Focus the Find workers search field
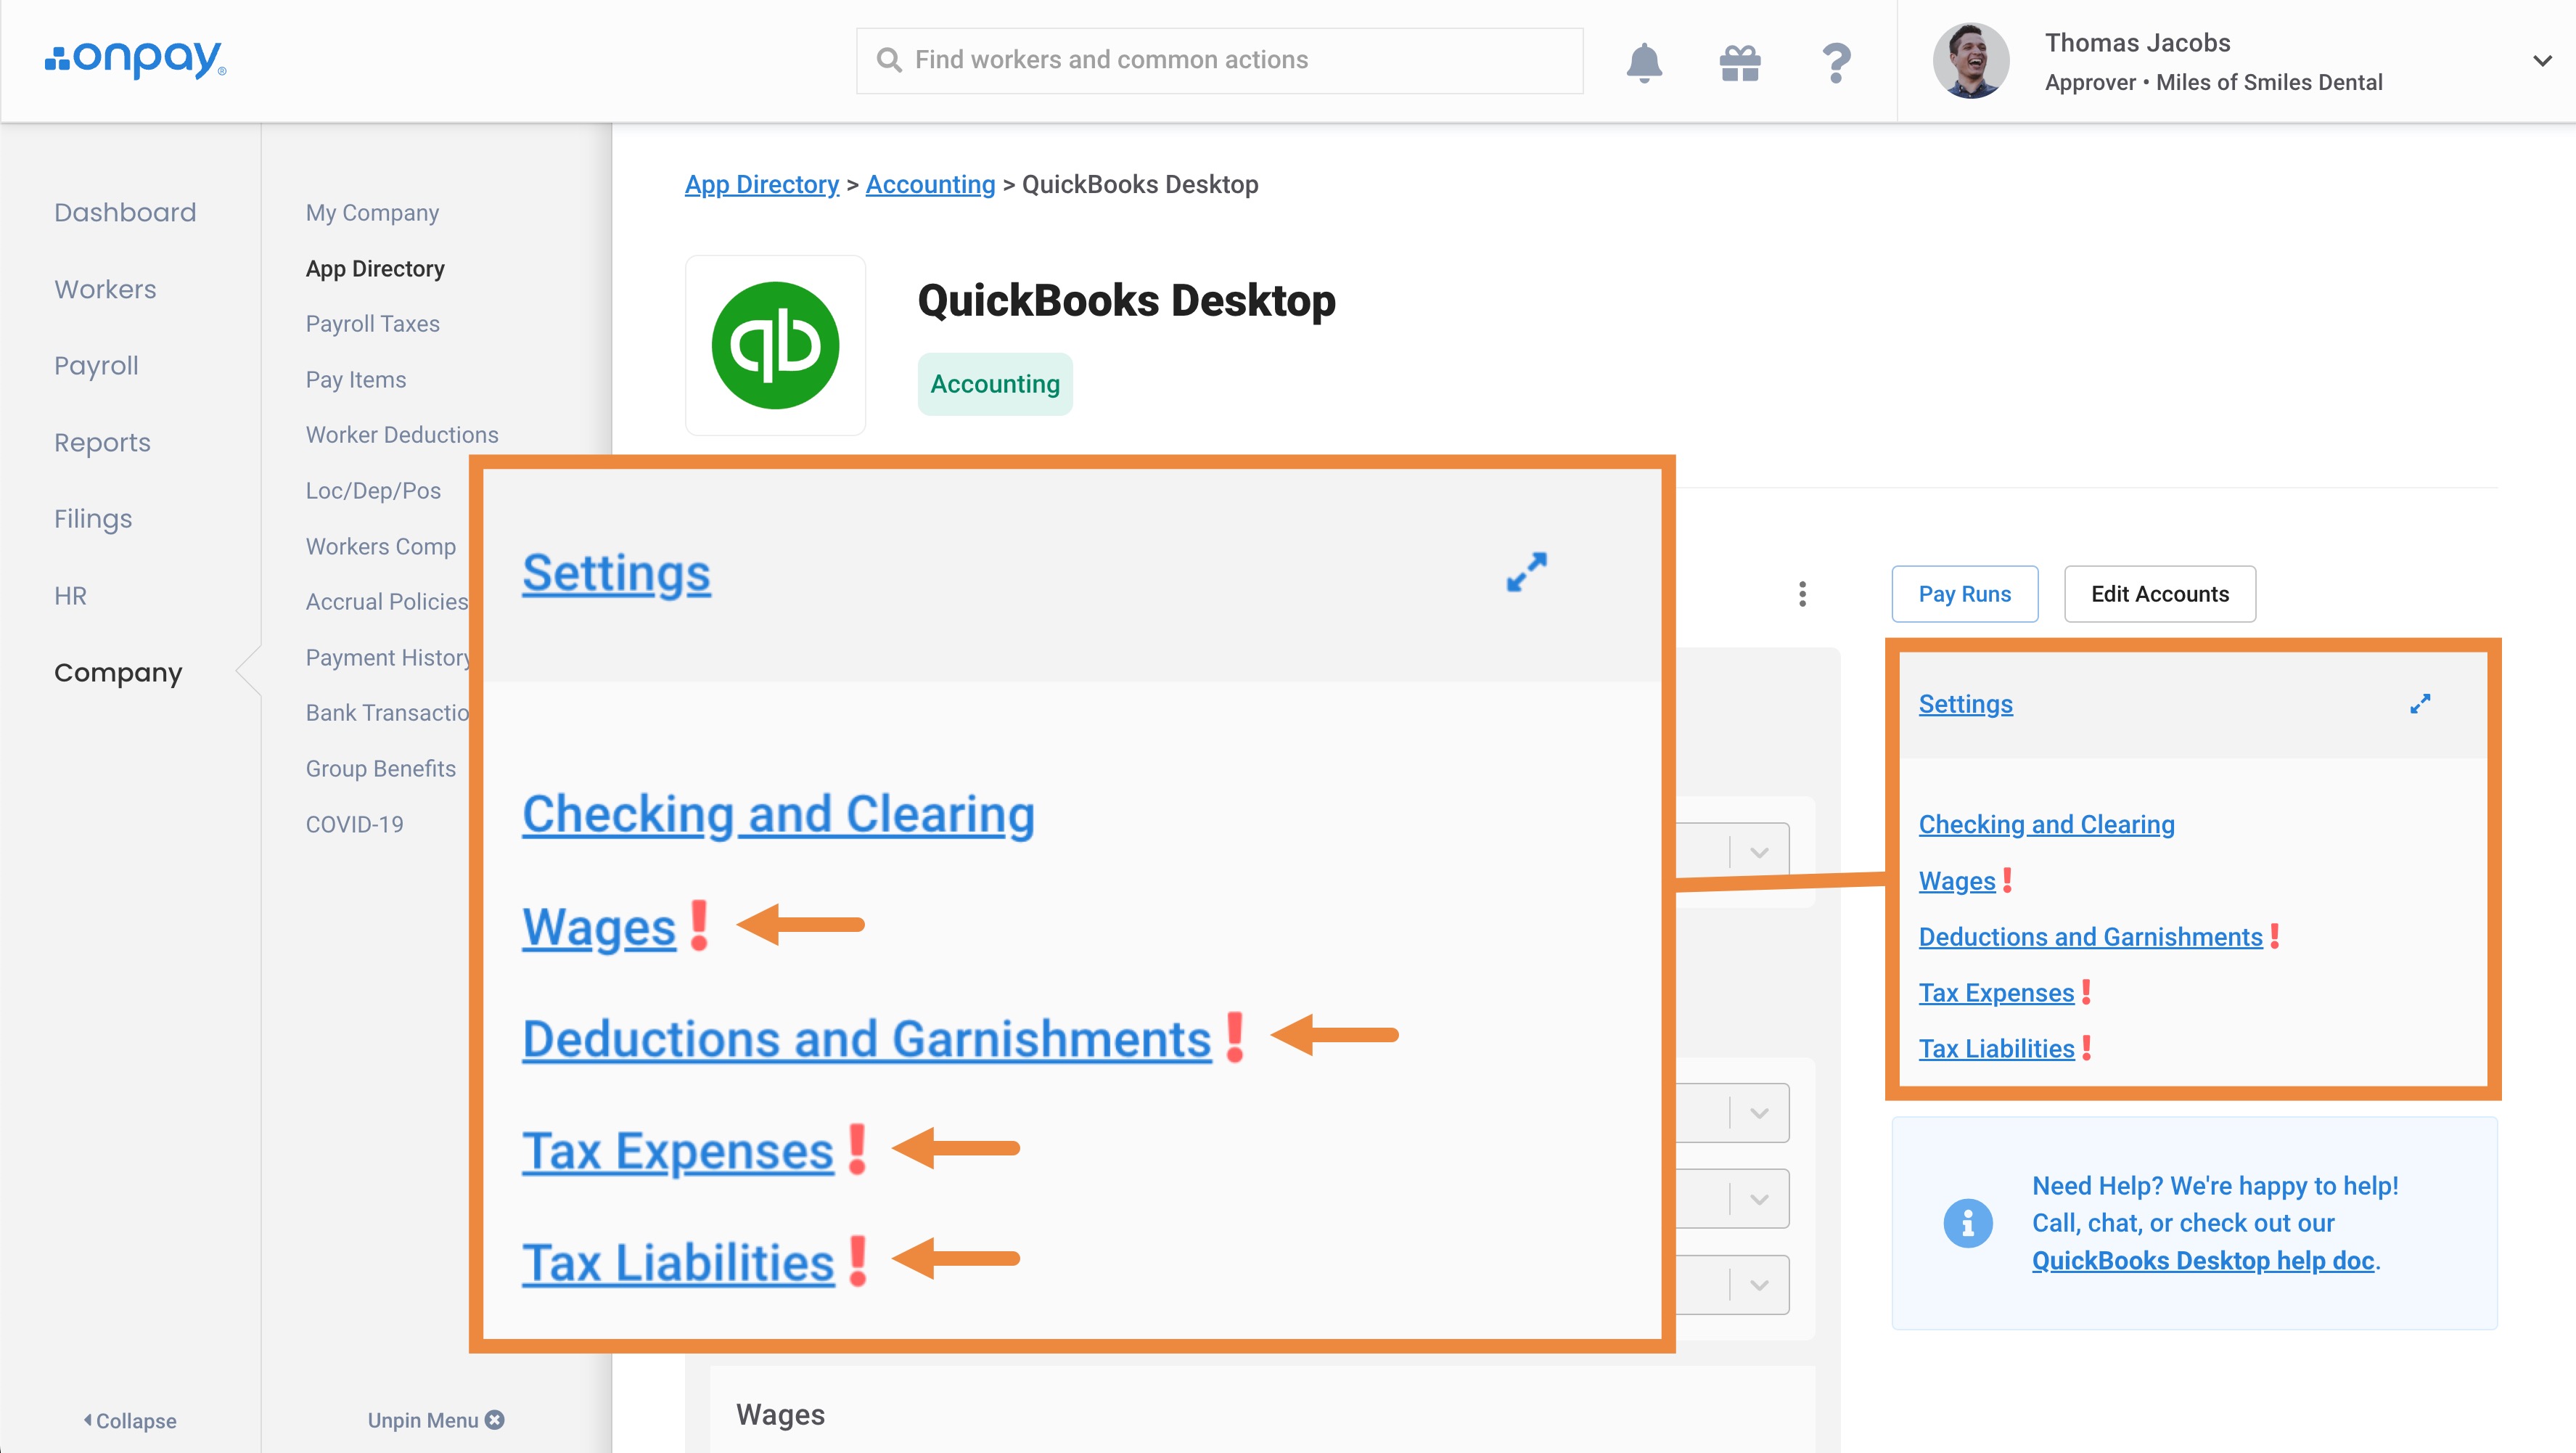 coord(1219,60)
